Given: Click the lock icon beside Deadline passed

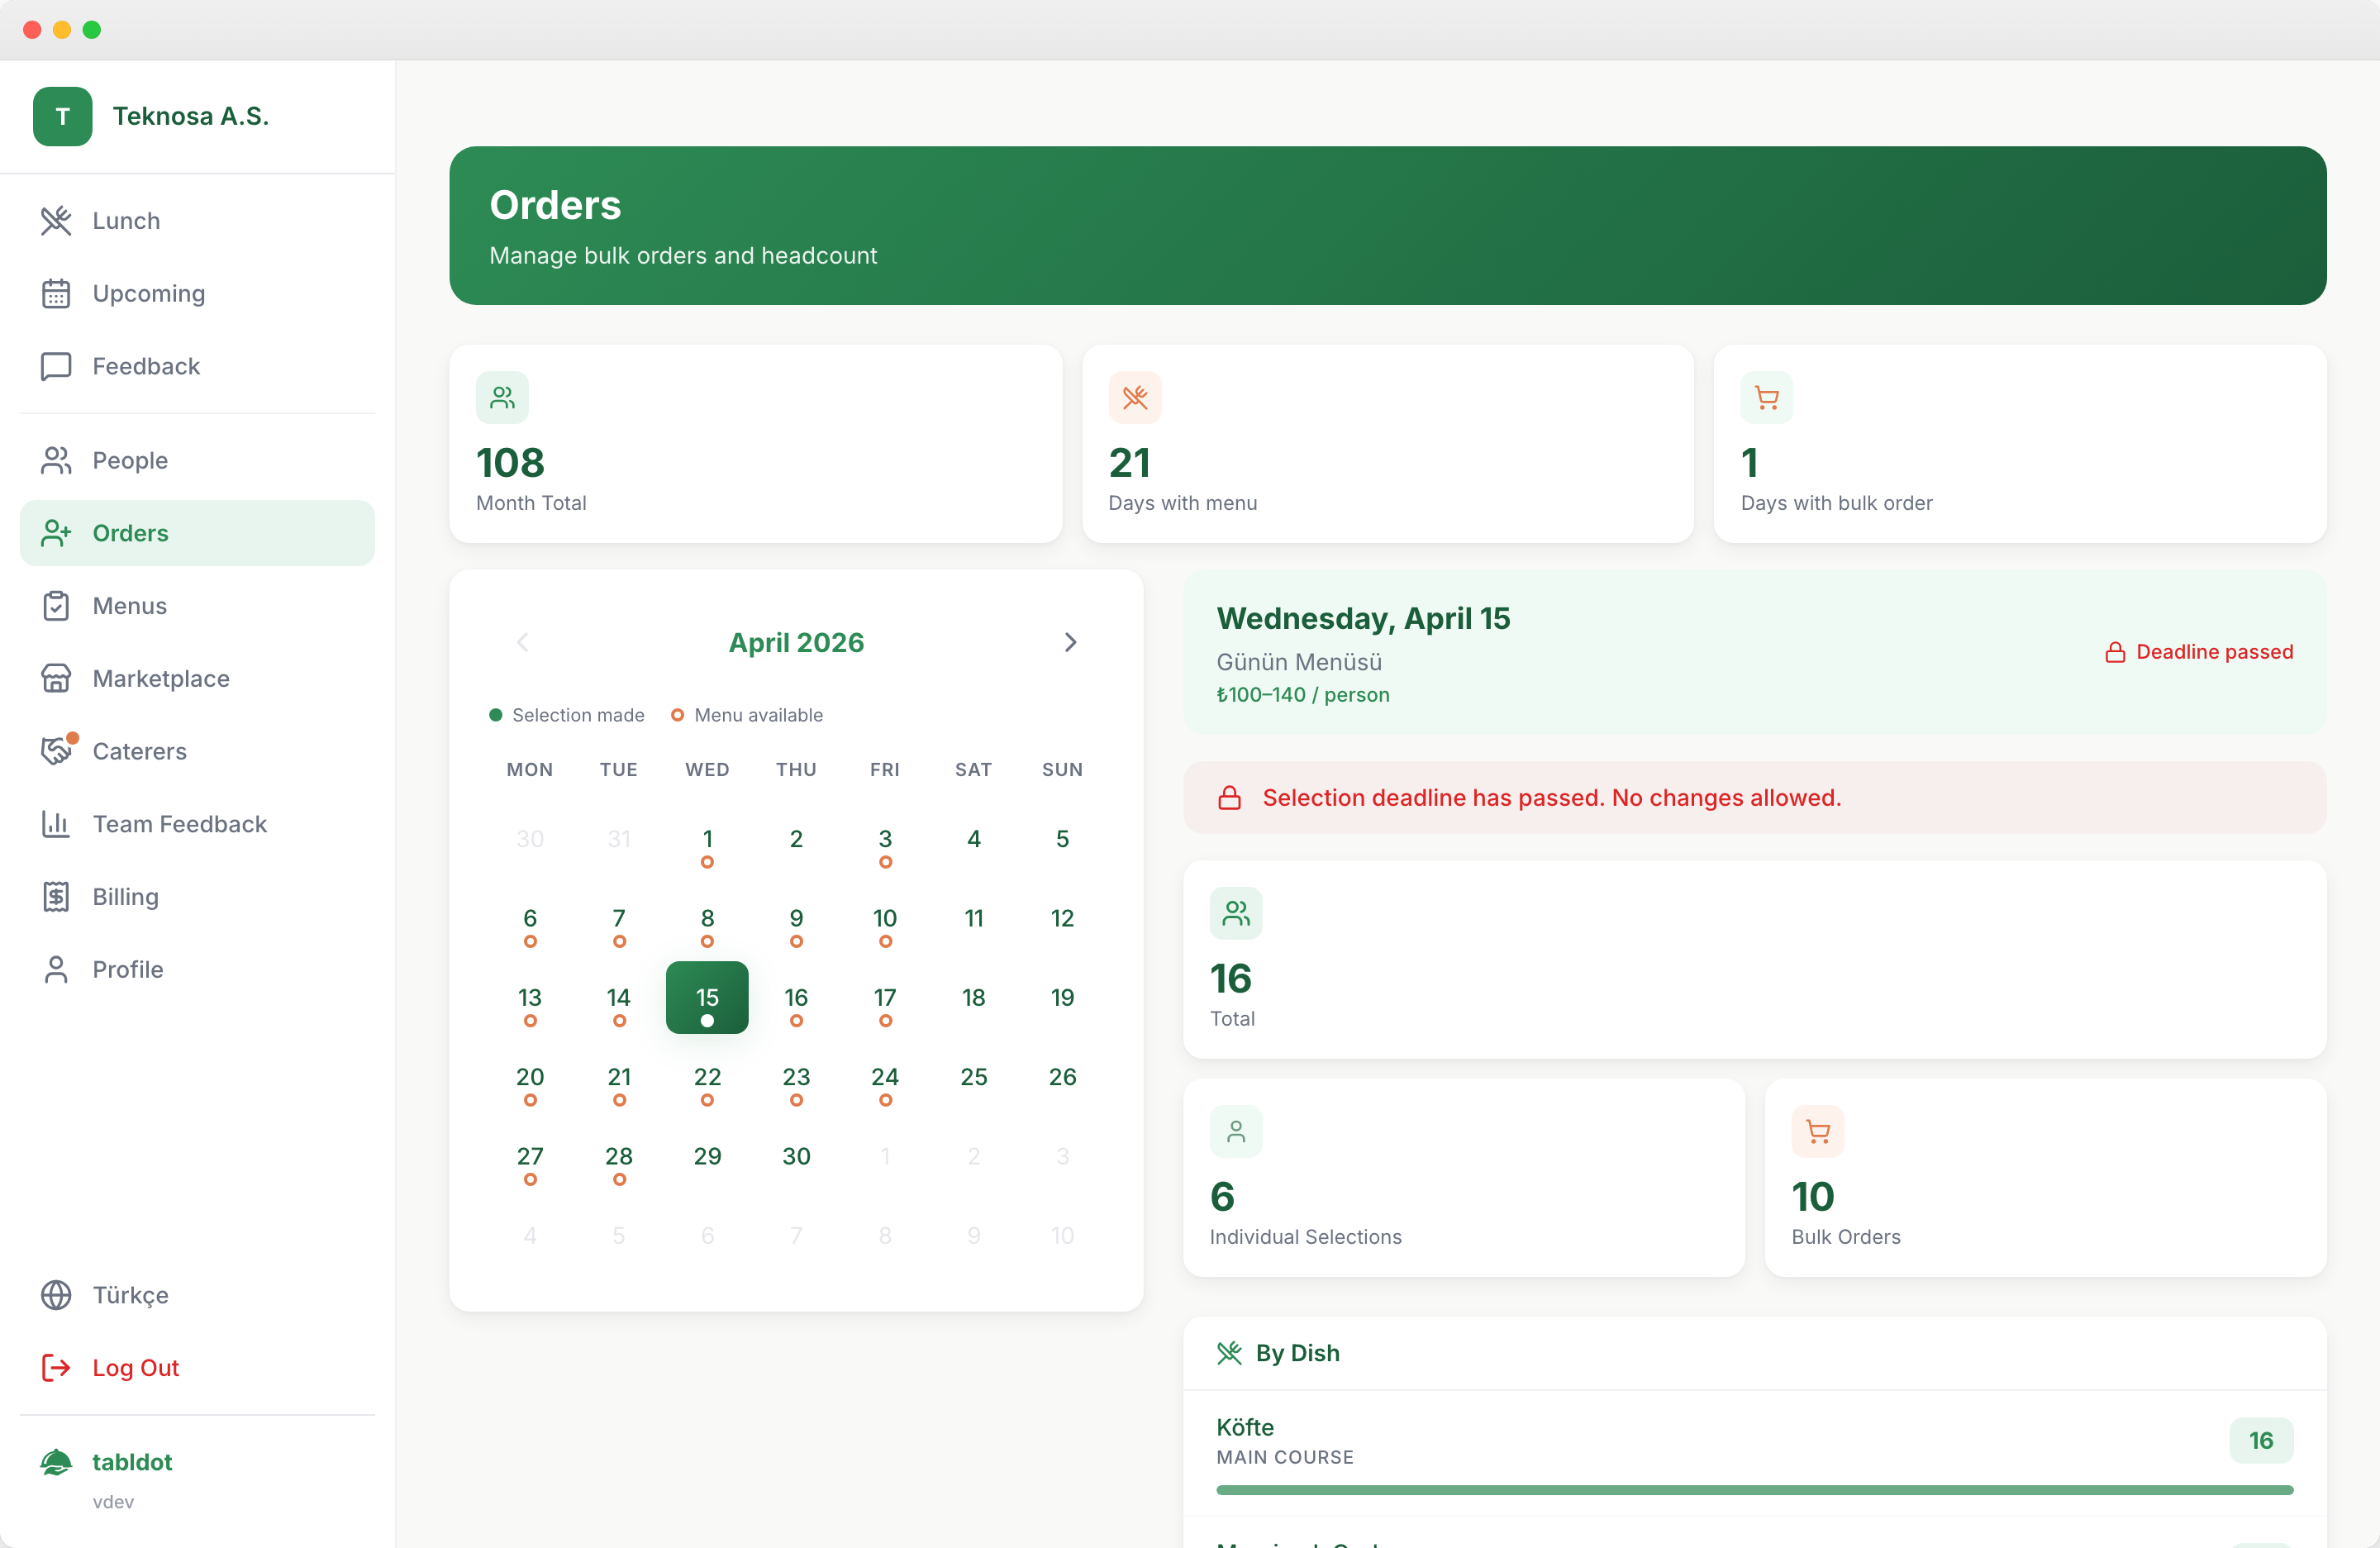Looking at the screenshot, I should click(x=2115, y=652).
